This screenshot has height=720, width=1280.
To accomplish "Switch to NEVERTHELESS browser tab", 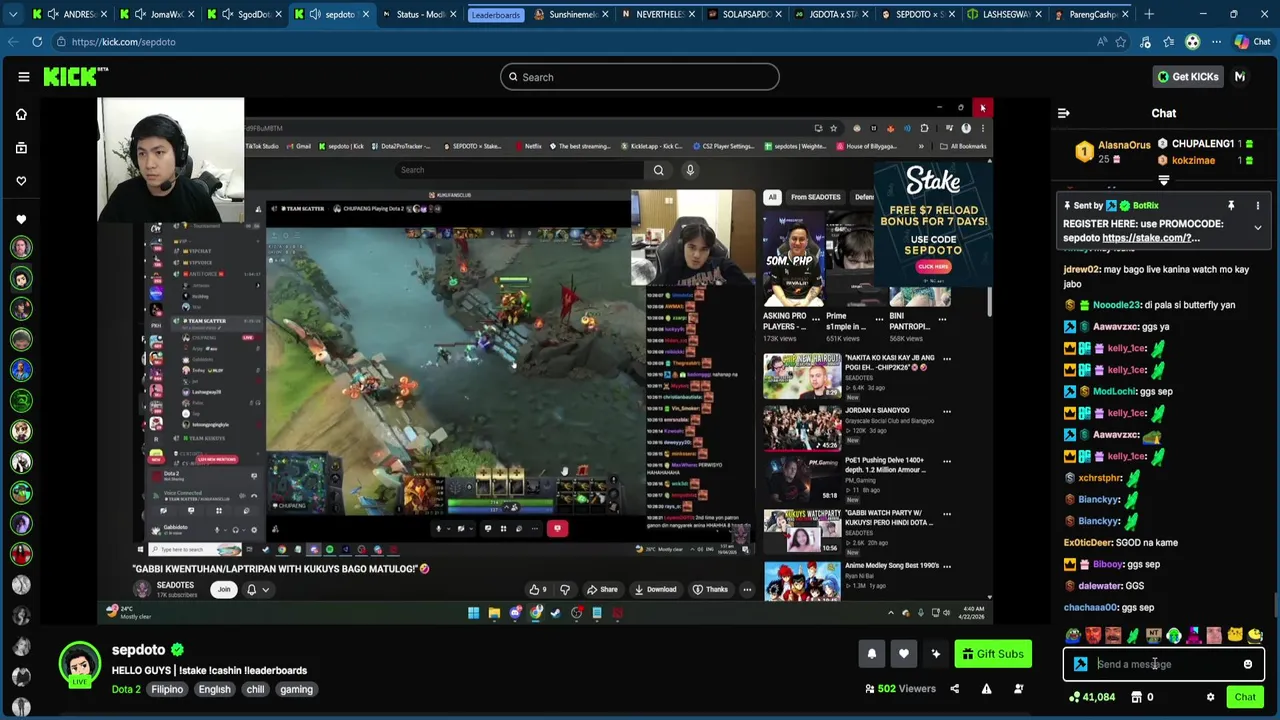I will (x=658, y=14).
